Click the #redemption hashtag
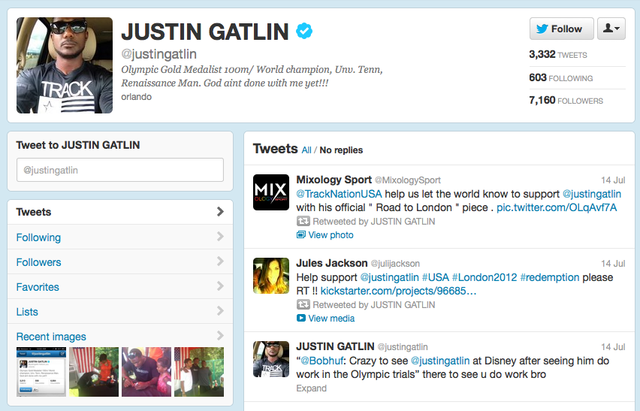This screenshot has height=411, width=640. 550,278
